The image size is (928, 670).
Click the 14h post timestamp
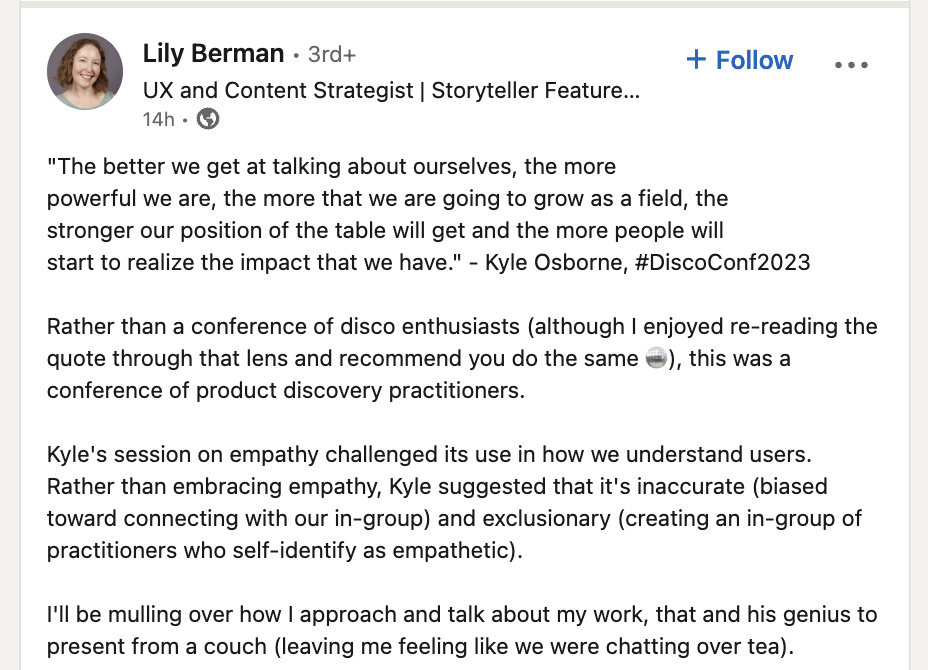pyautogui.click(x=159, y=120)
